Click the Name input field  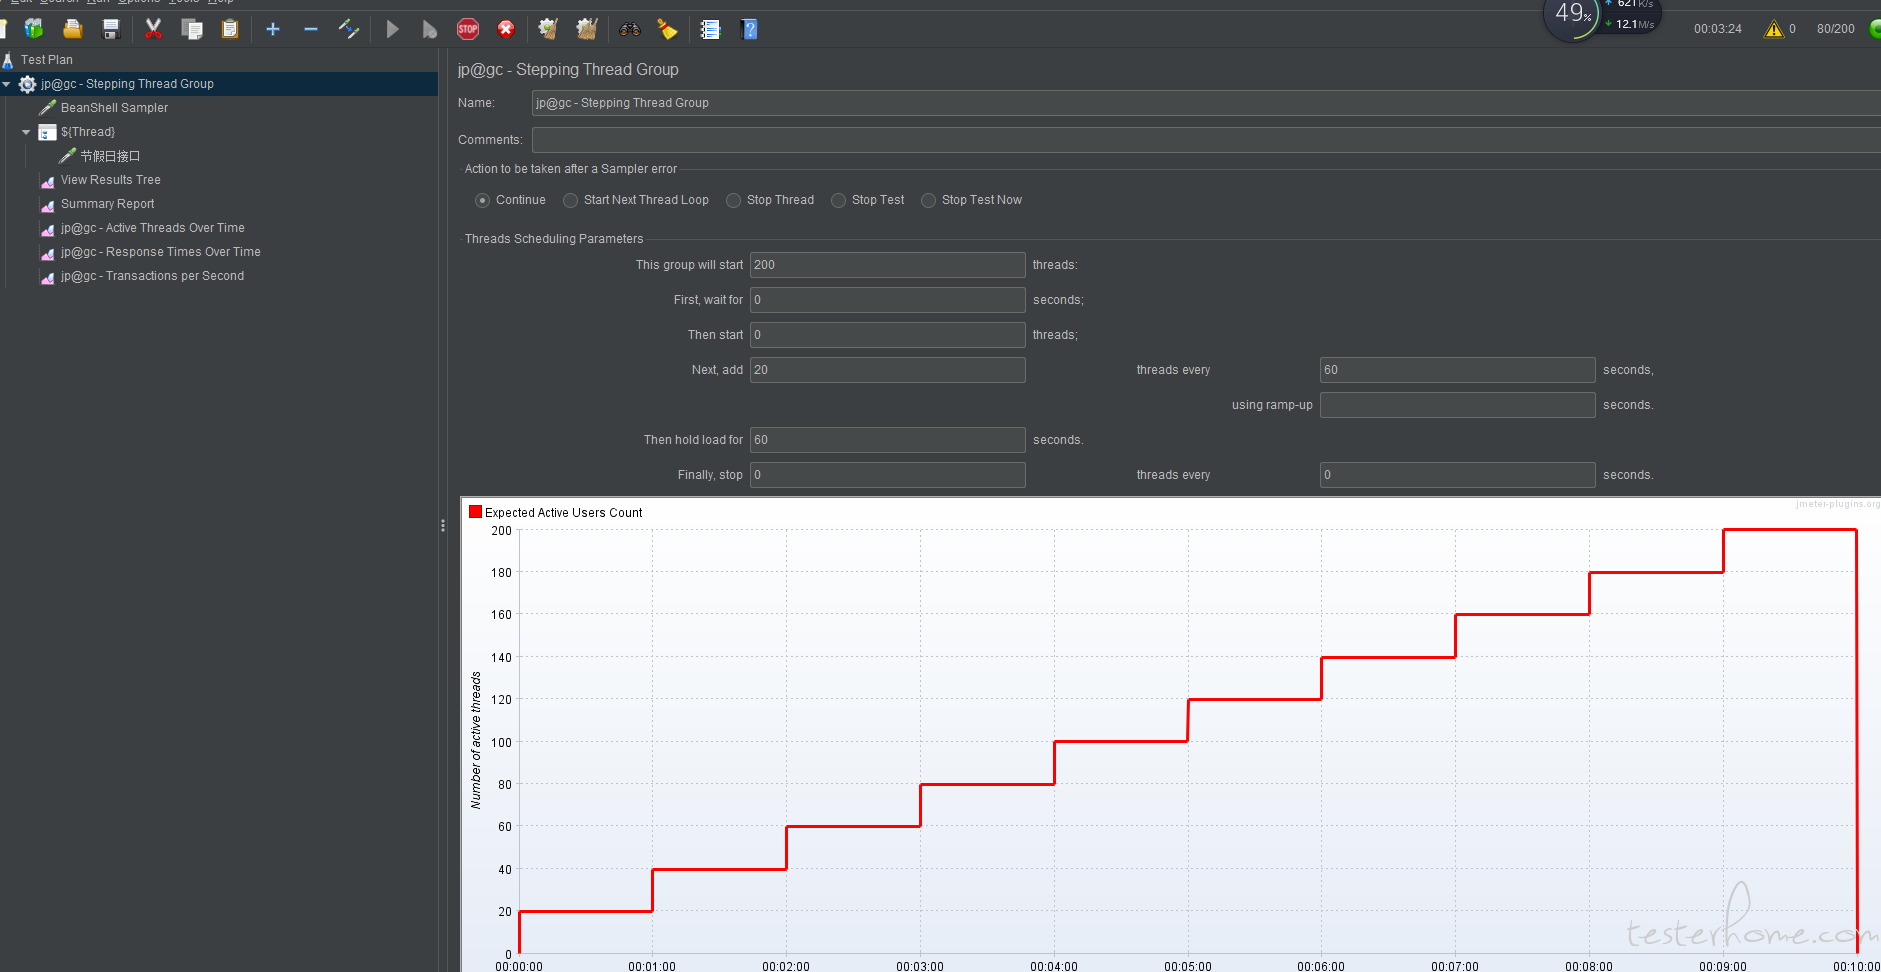coord(1206,103)
